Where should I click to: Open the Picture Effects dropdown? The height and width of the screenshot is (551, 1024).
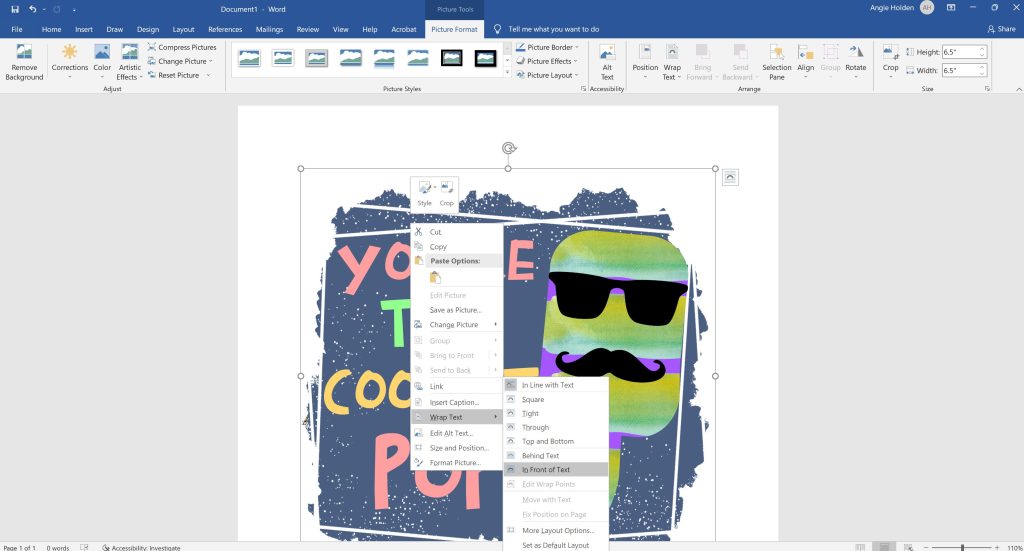[x=547, y=61]
